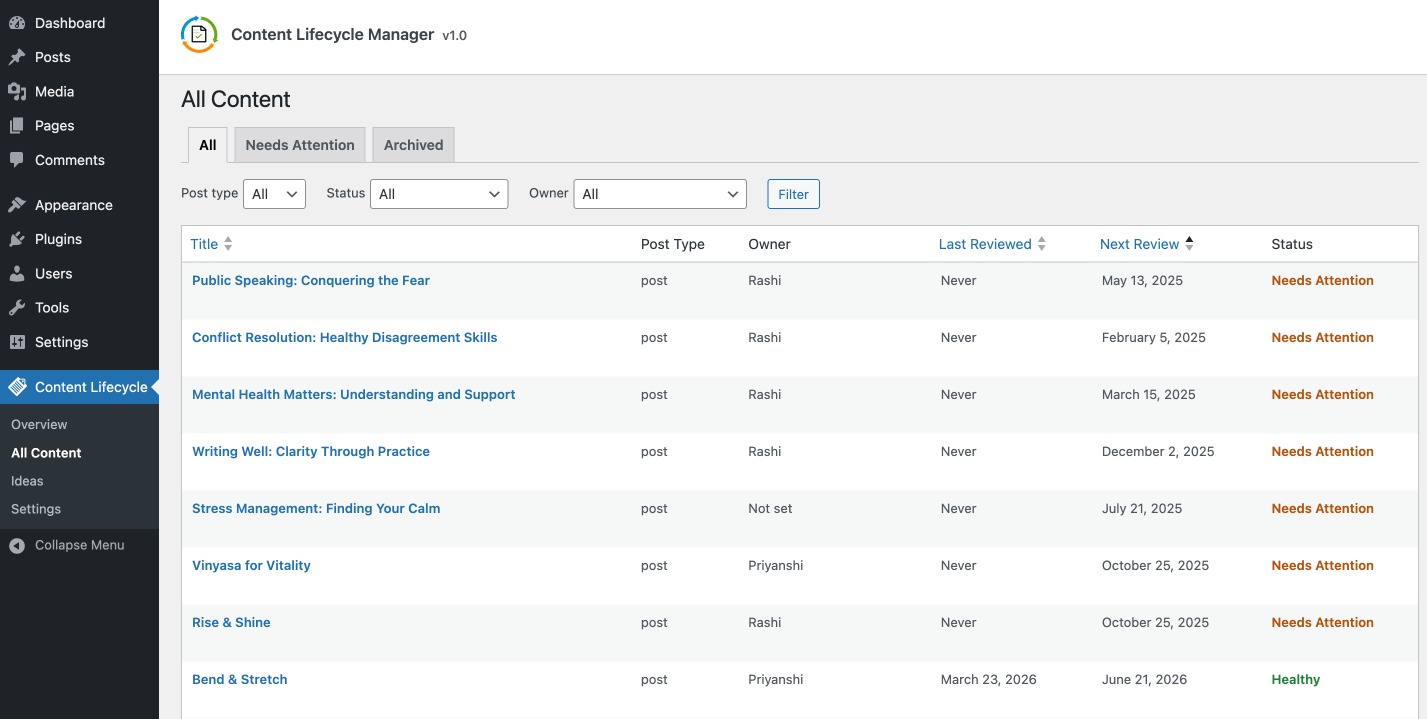Click the Appearance brush icon

[x=17, y=204]
